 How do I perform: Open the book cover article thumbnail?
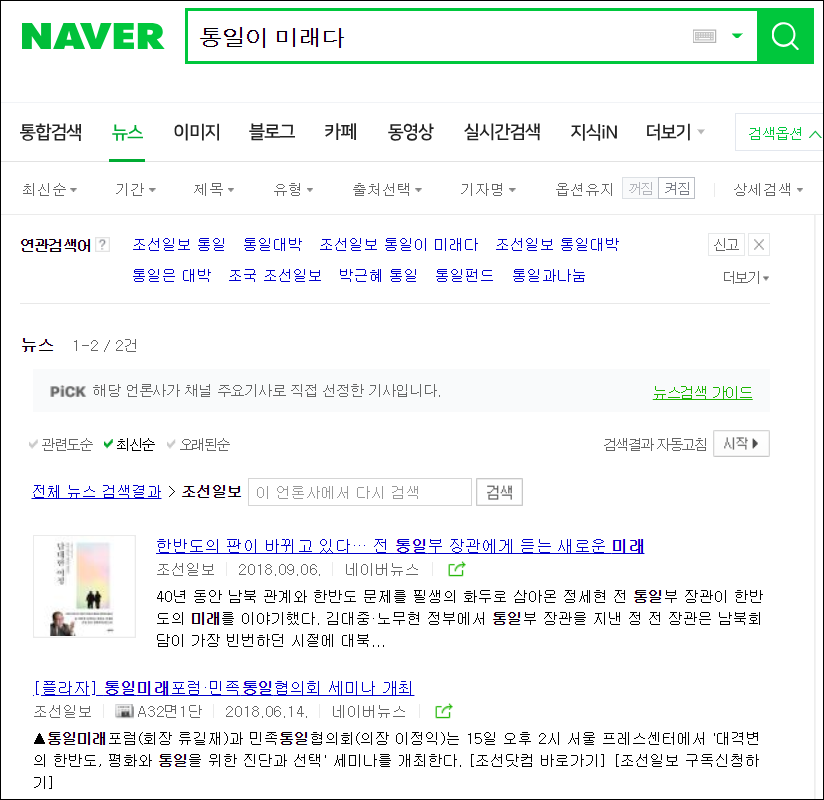point(85,586)
